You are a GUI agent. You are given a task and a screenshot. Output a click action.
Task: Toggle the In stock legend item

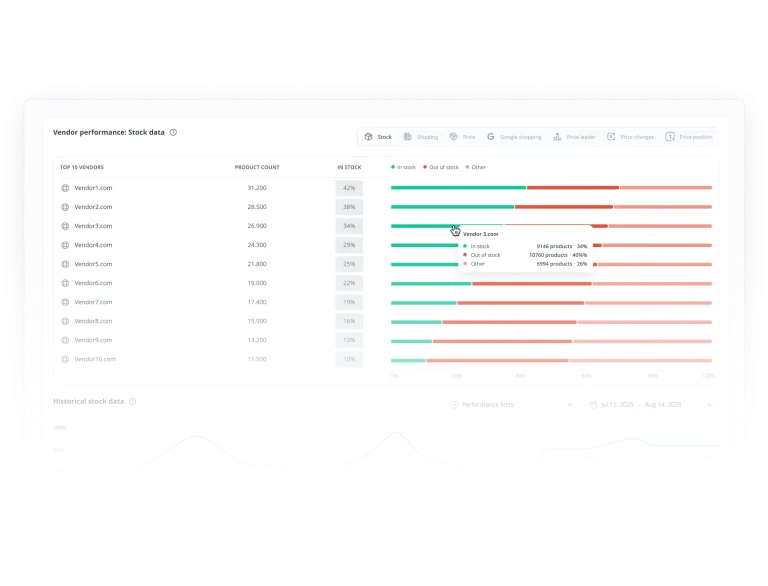click(x=403, y=167)
